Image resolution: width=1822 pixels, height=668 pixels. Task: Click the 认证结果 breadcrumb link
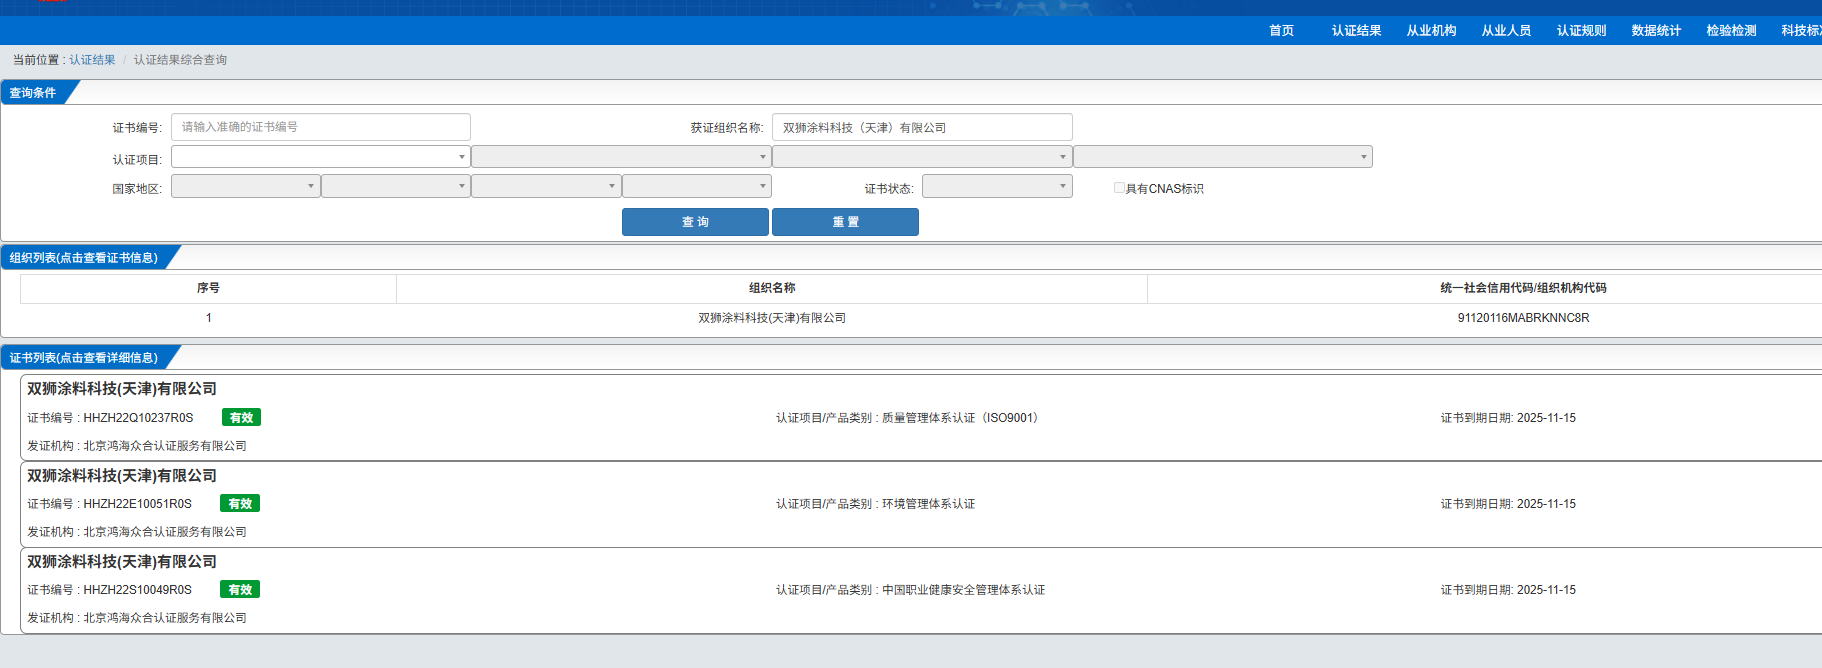click(x=92, y=60)
